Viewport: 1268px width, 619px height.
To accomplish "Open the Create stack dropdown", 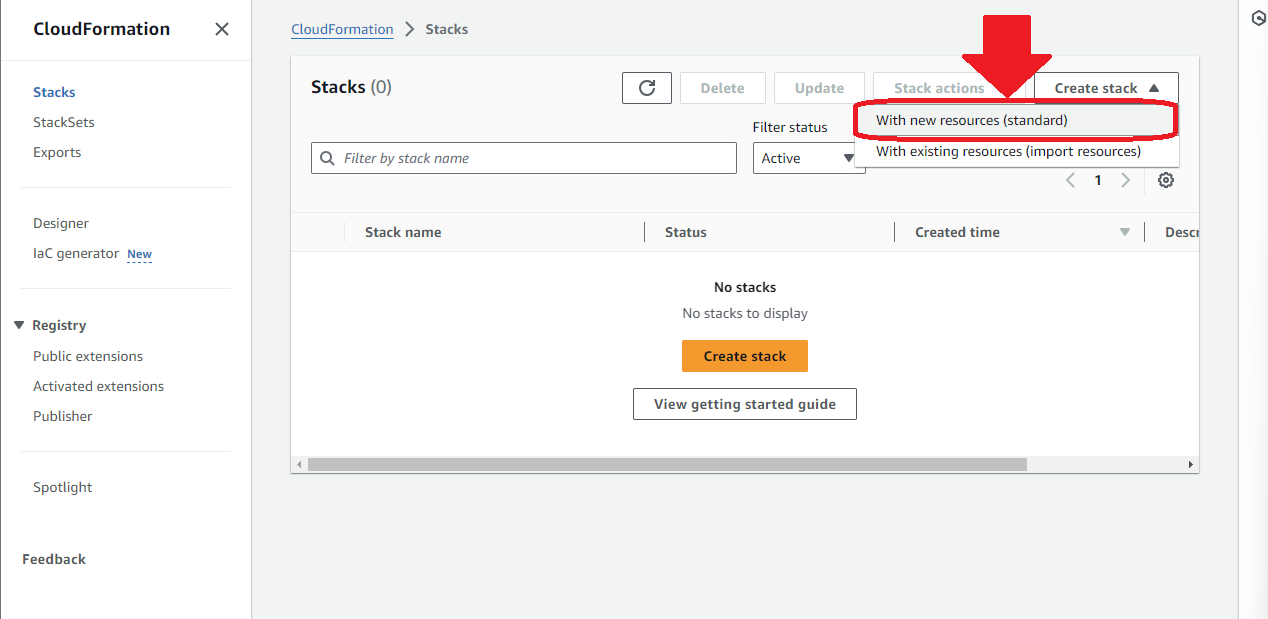I will tap(1106, 88).
